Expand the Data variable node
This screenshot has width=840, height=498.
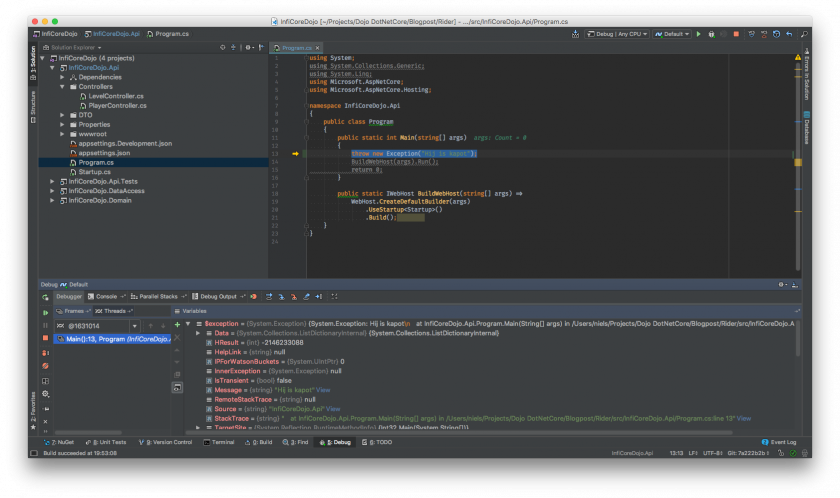(x=198, y=334)
